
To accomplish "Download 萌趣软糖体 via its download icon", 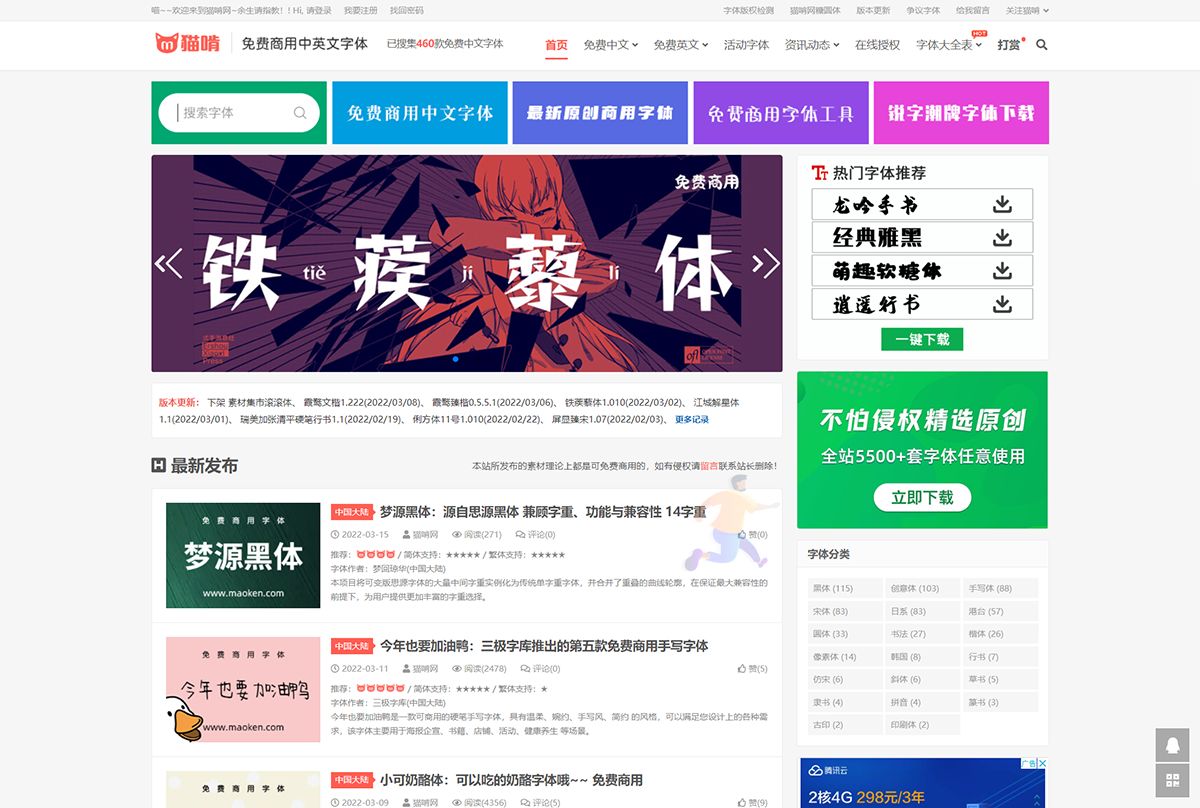I will pyautogui.click(x=1002, y=271).
